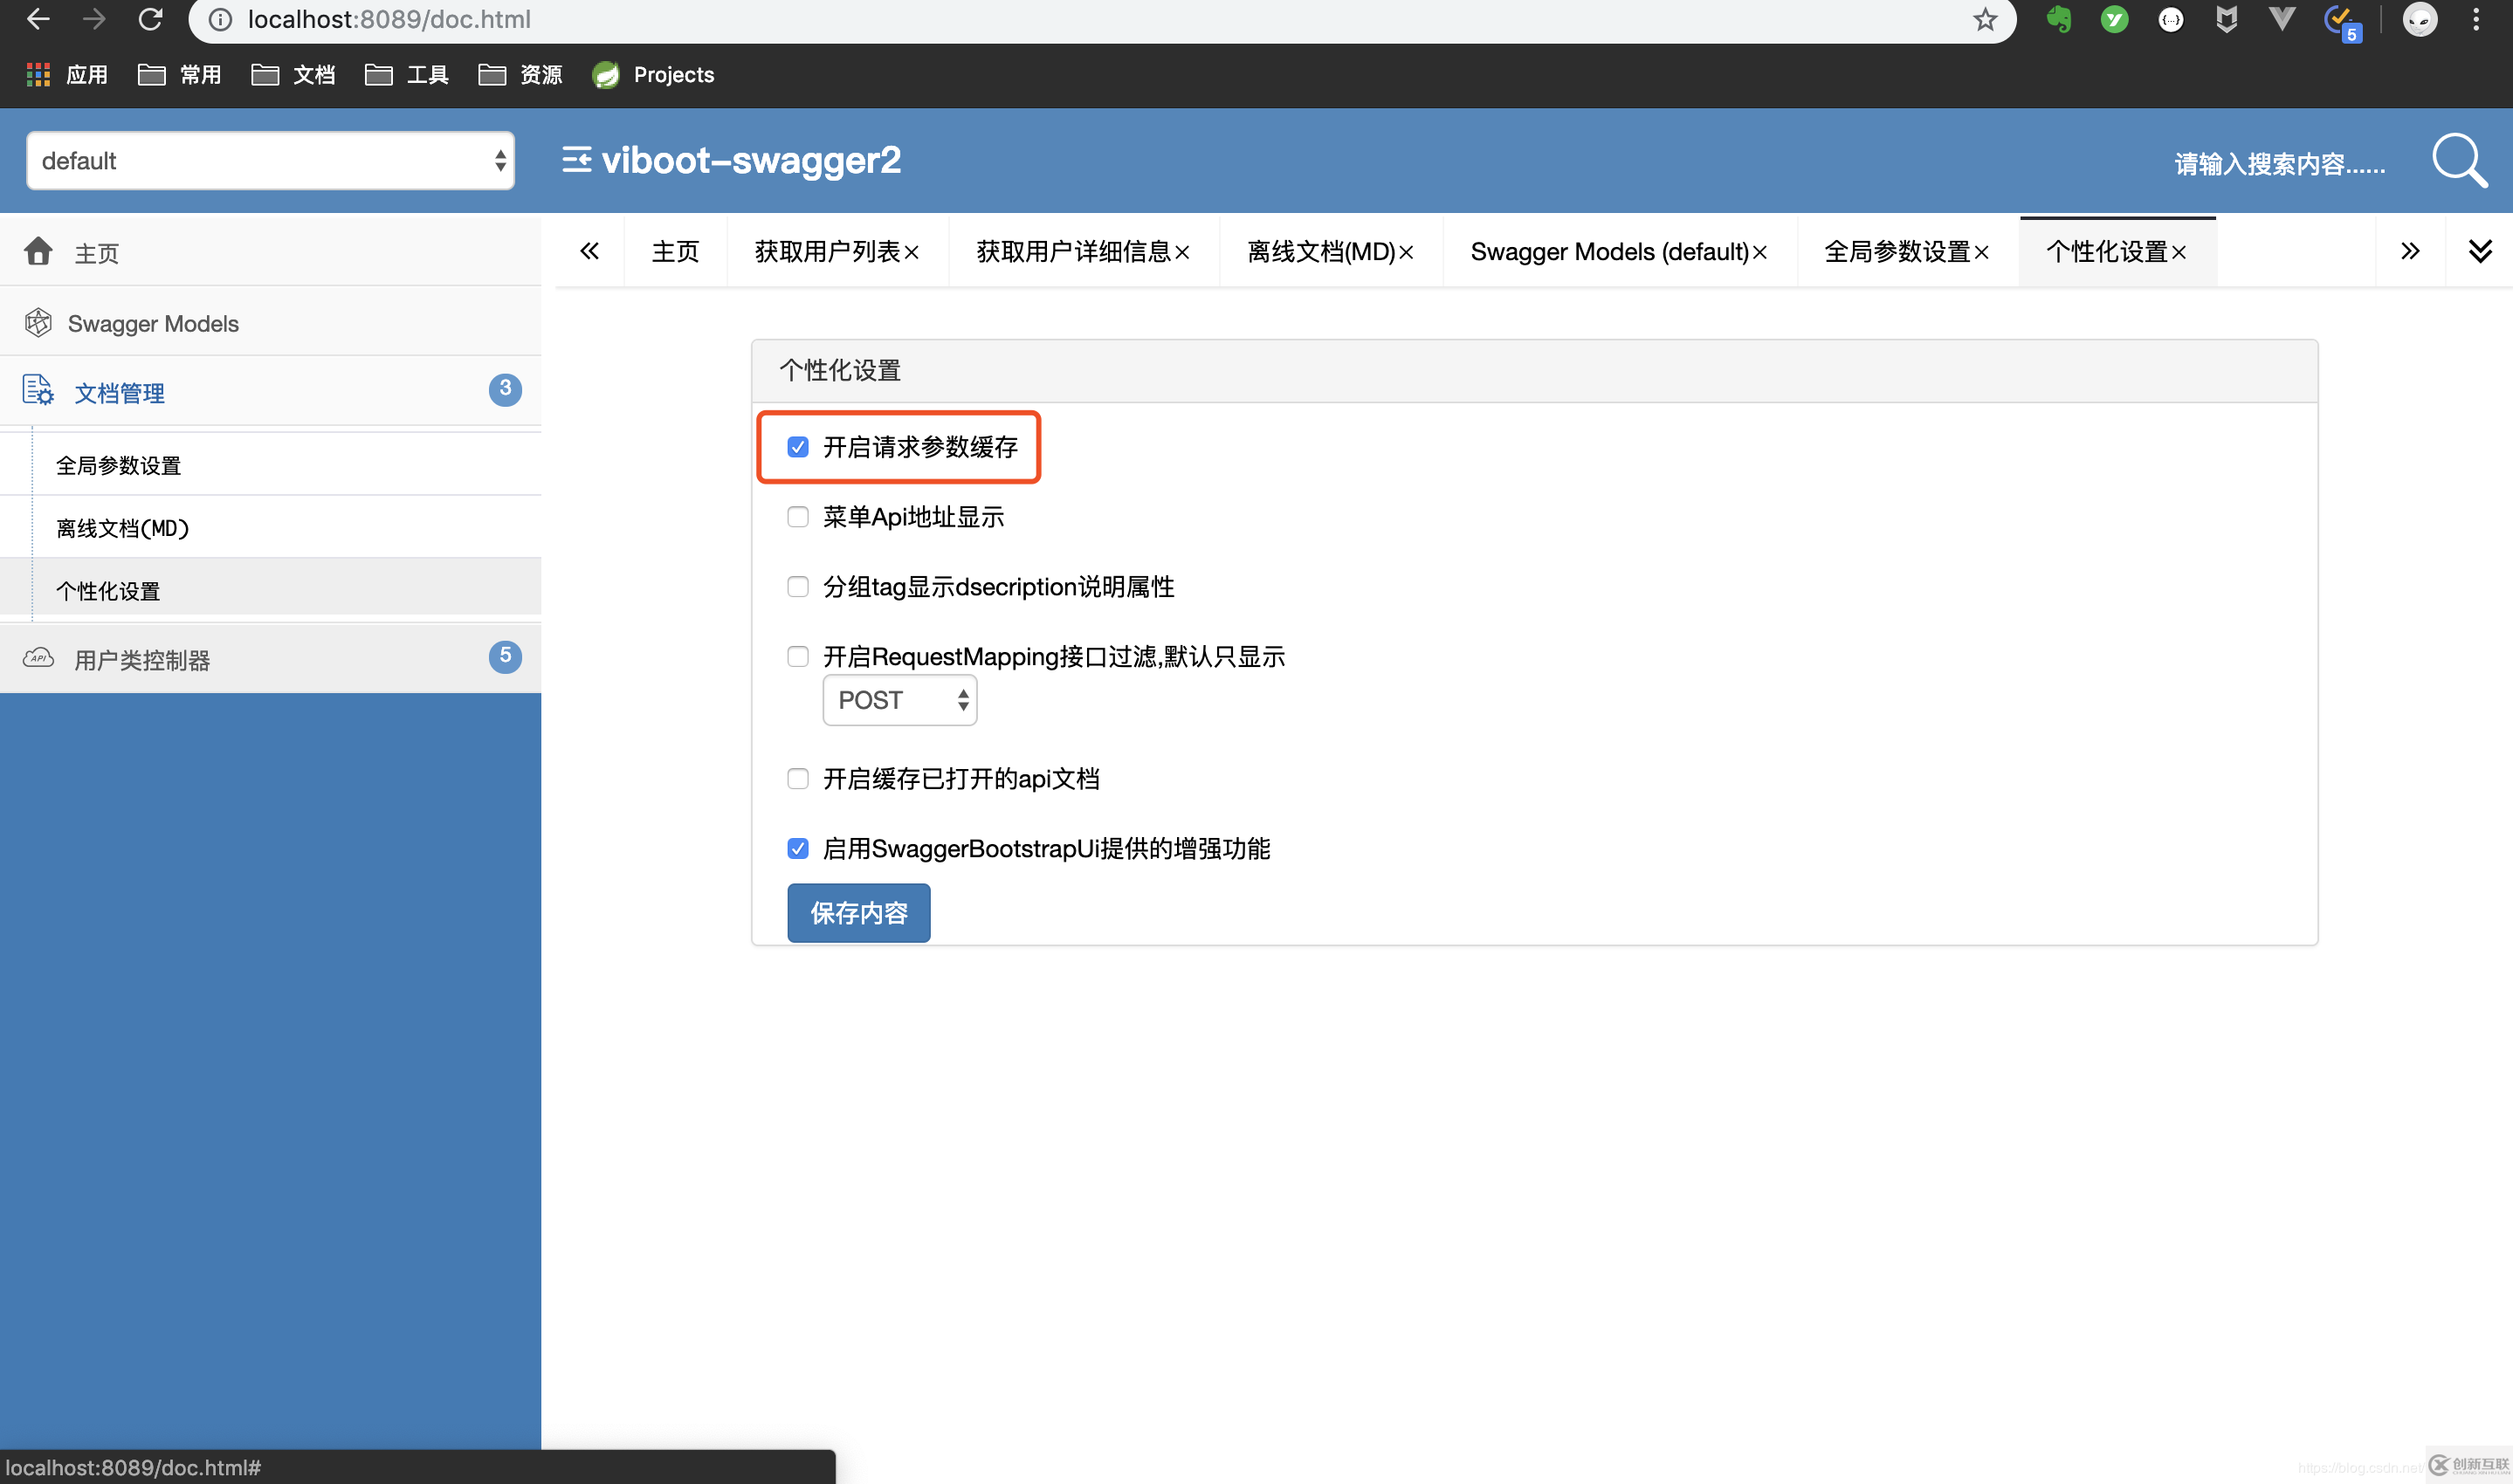Expand the tab options down-chevron menu
Viewport: 2513px width, 1484px height.
click(2479, 251)
